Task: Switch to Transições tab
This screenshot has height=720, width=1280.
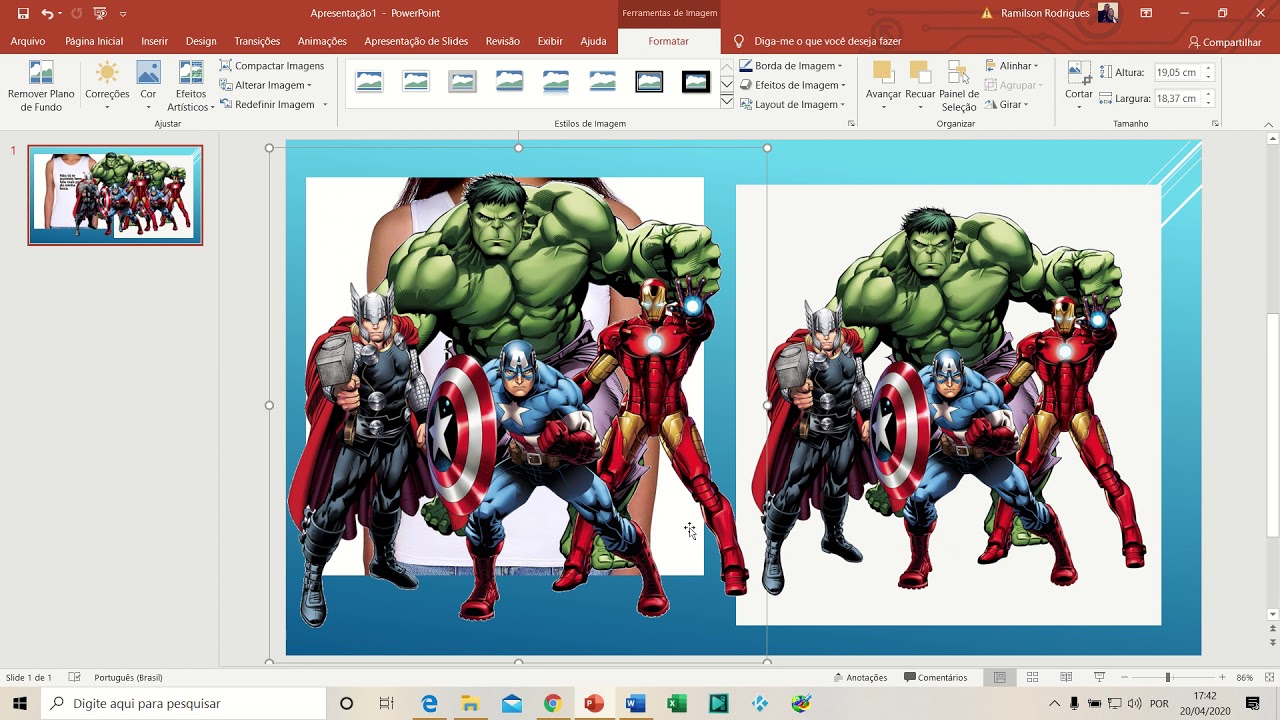Action: click(257, 41)
